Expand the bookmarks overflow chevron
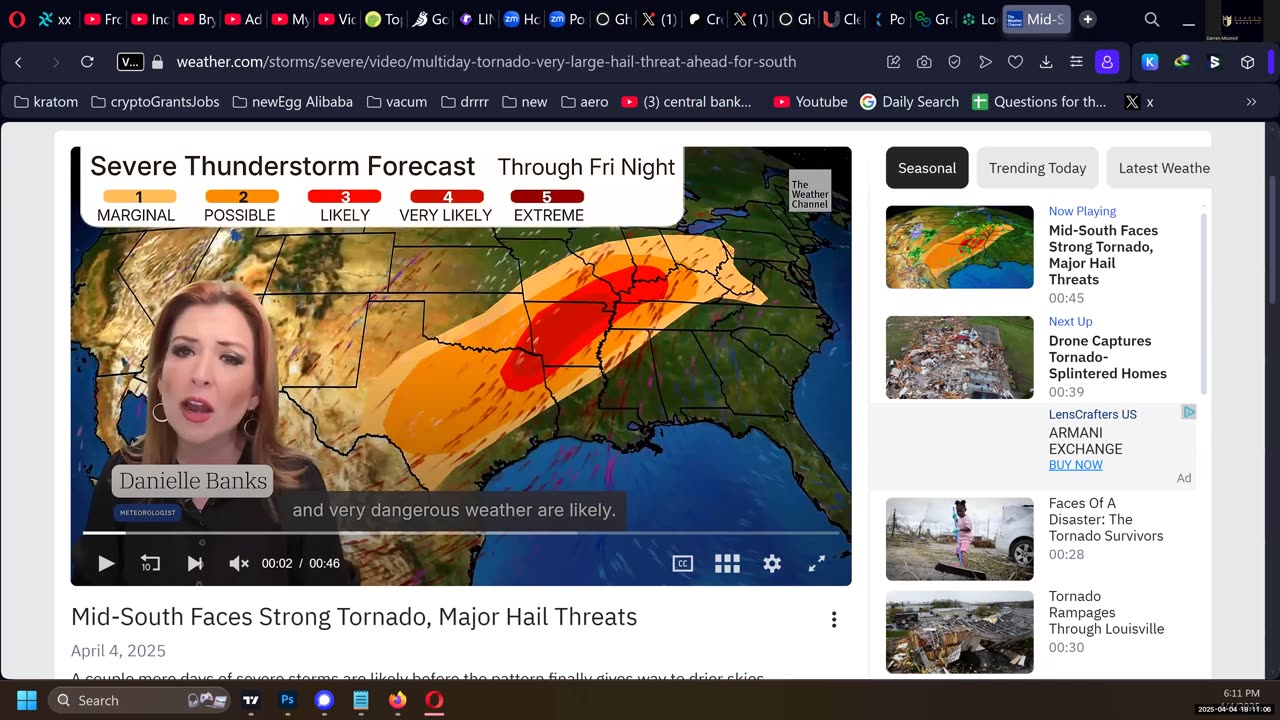 coord(1251,102)
